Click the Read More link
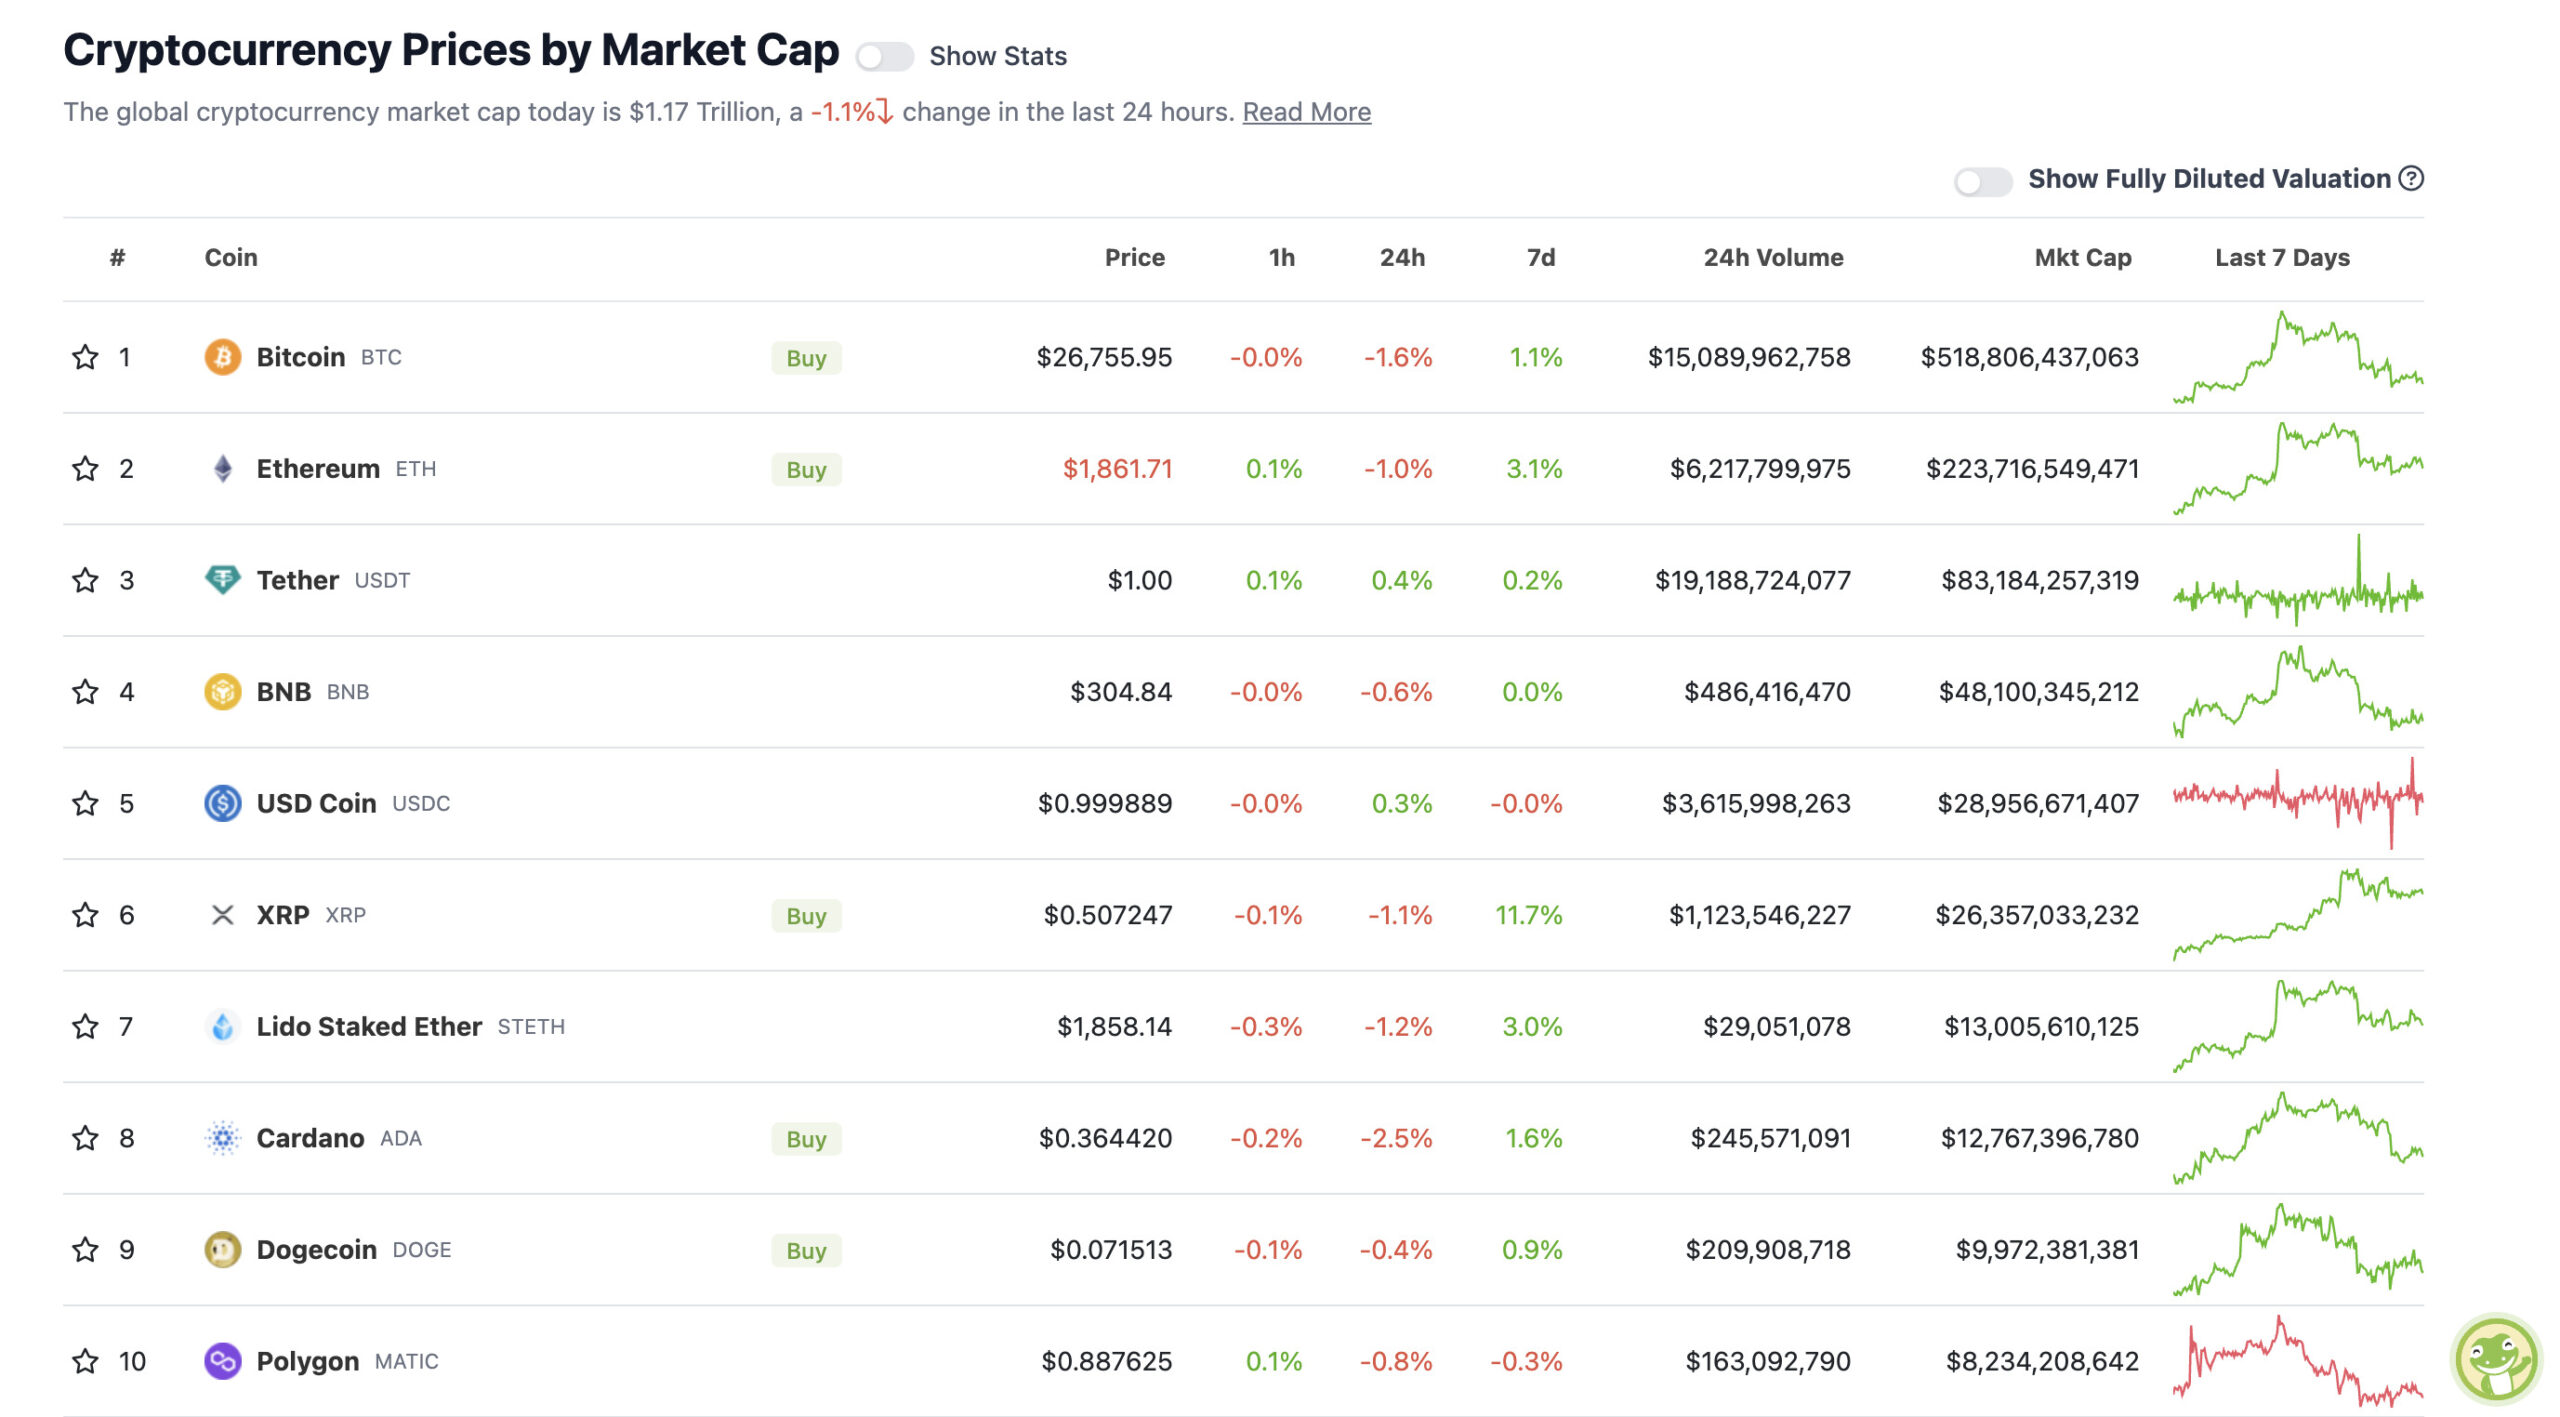 [x=1306, y=112]
